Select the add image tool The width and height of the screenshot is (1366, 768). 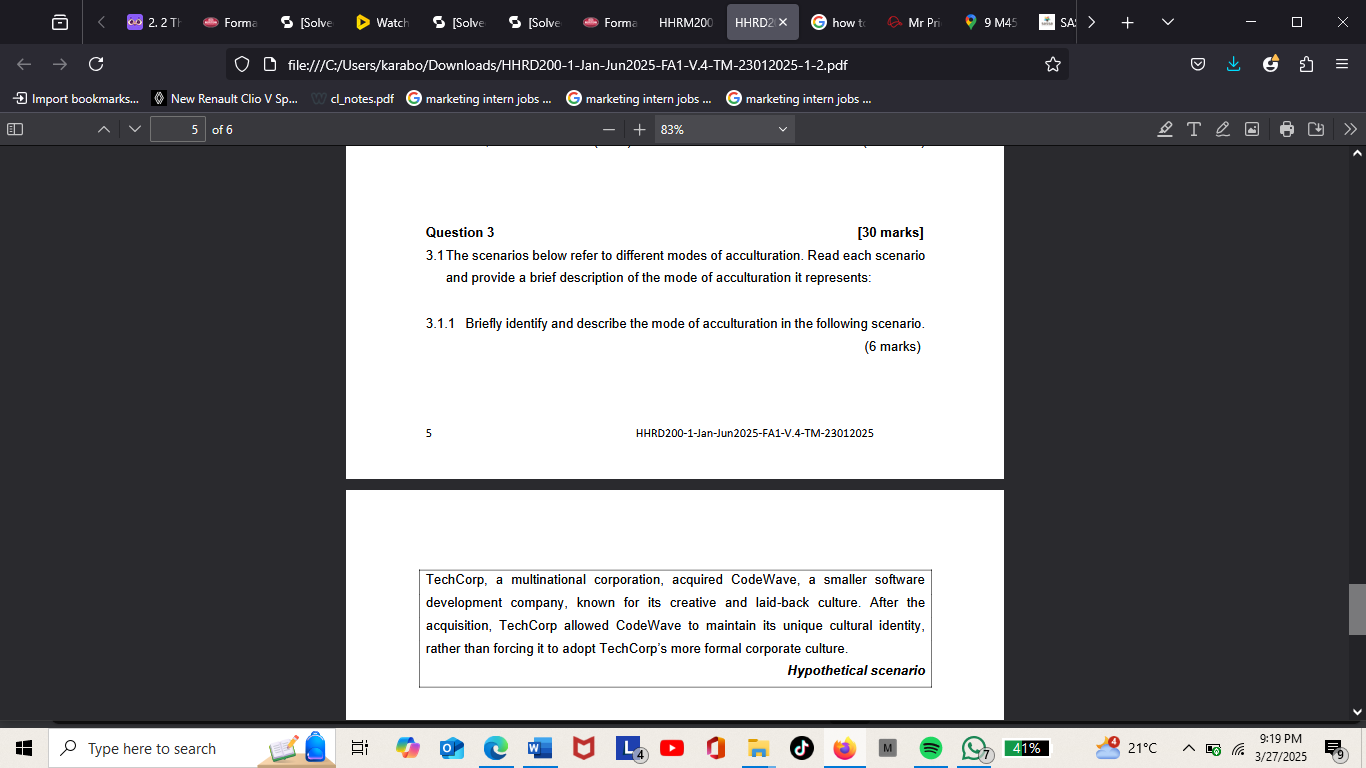[x=1251, y=129]
